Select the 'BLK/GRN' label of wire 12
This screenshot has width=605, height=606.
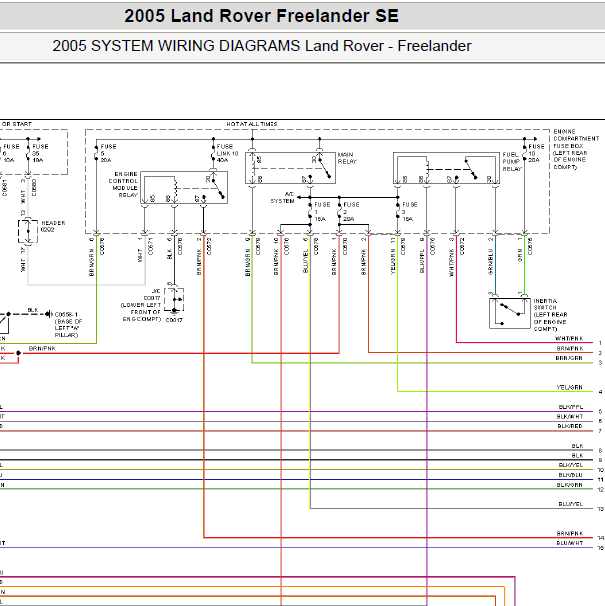(x=570, y=485)
